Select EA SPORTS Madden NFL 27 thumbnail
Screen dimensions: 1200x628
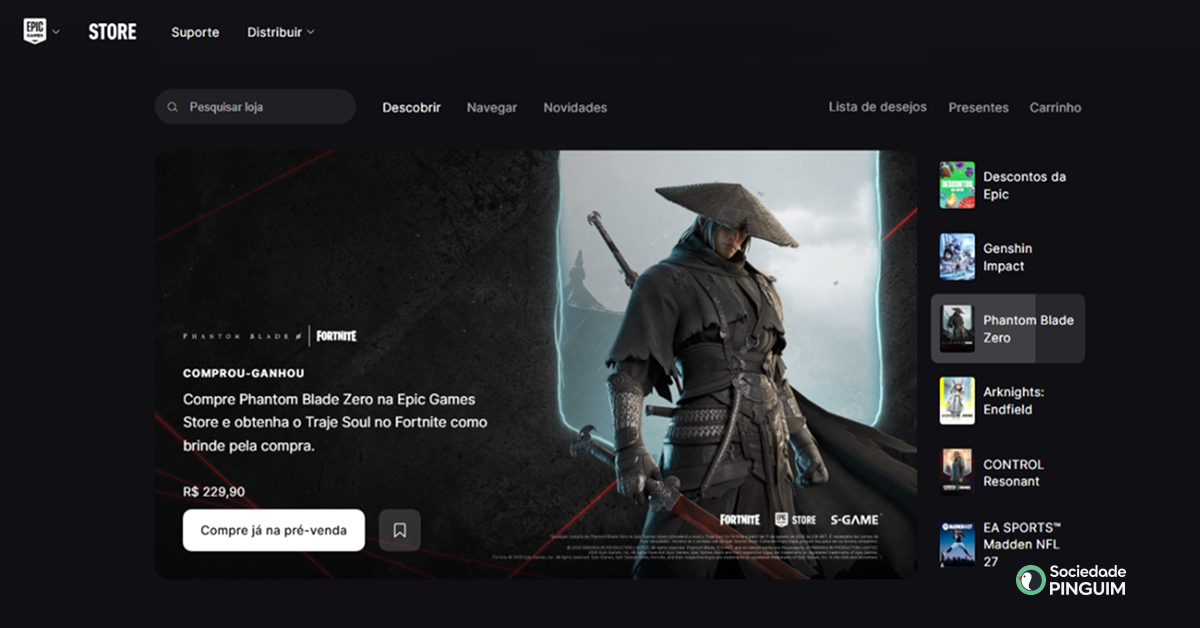(957, 544)
